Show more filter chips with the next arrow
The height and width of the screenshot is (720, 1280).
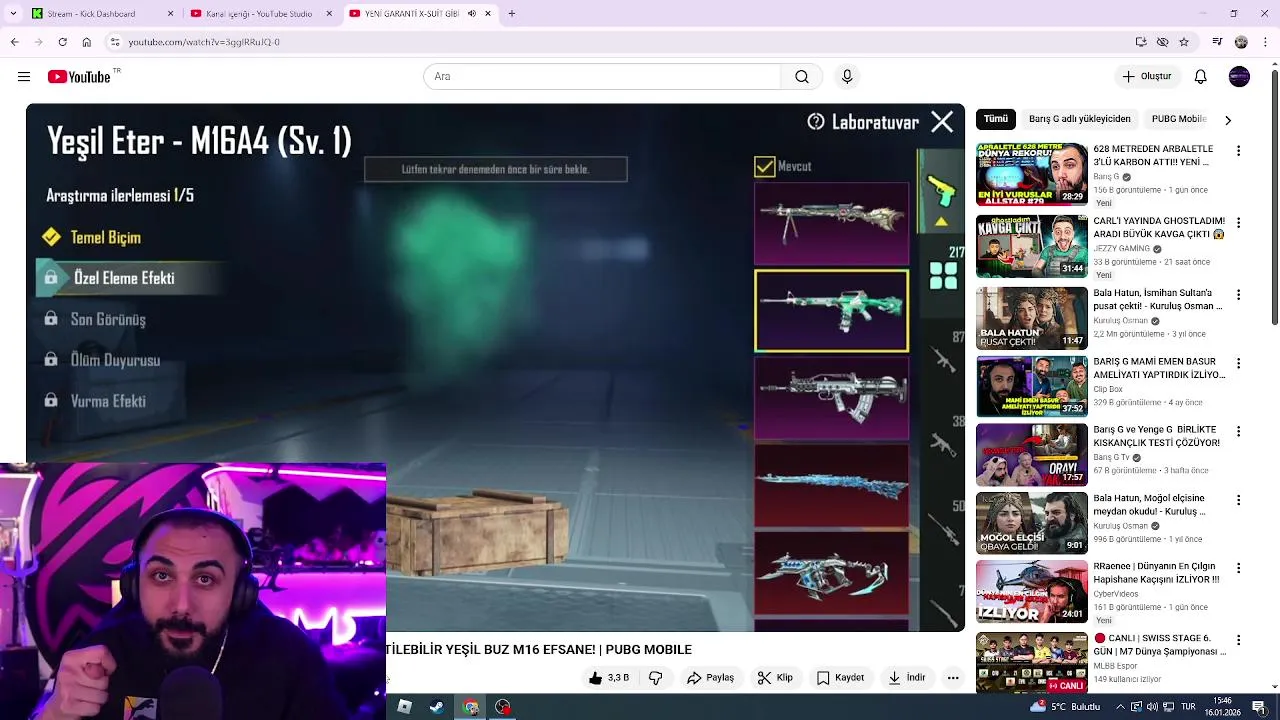click(x=1228, y=120)
